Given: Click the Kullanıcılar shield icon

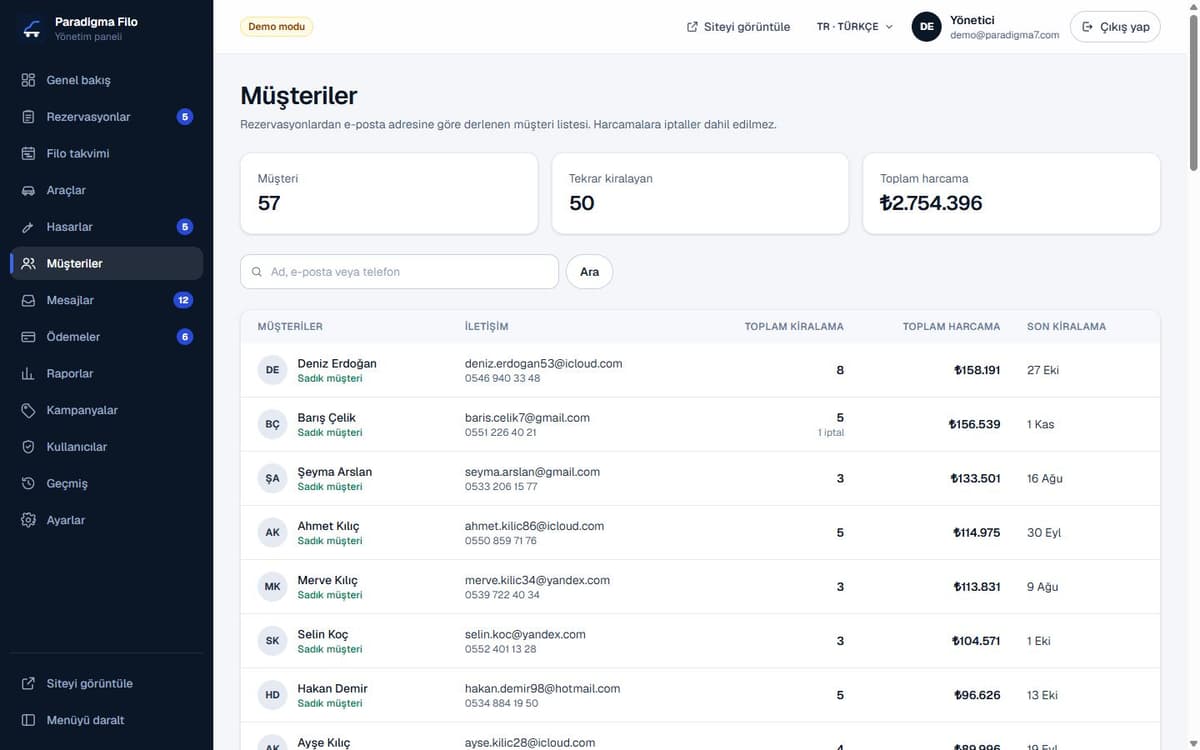Looking at the screenshot, I should coord(28,447).
